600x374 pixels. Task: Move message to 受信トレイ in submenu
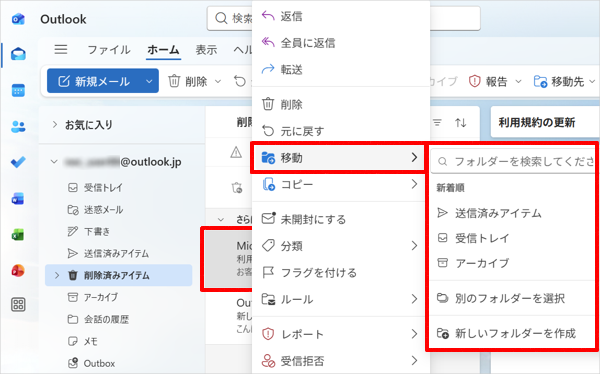[x=513, y=238]
